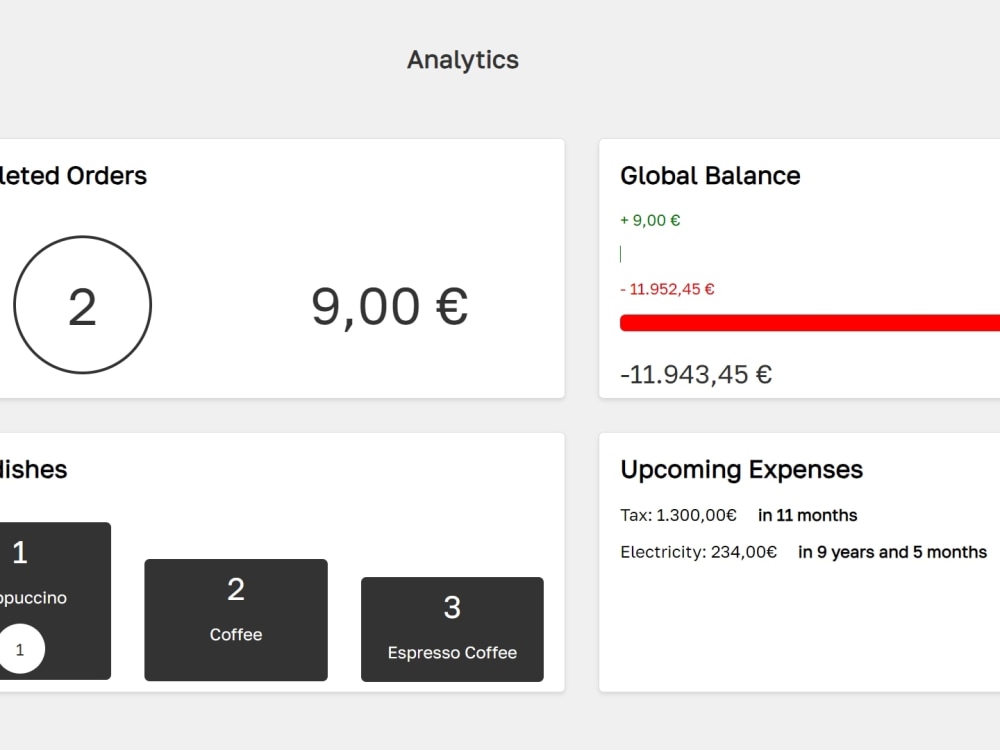Click the 9,00 € orders total
Screen dimensions: 1000x750
tap(390, 307)
